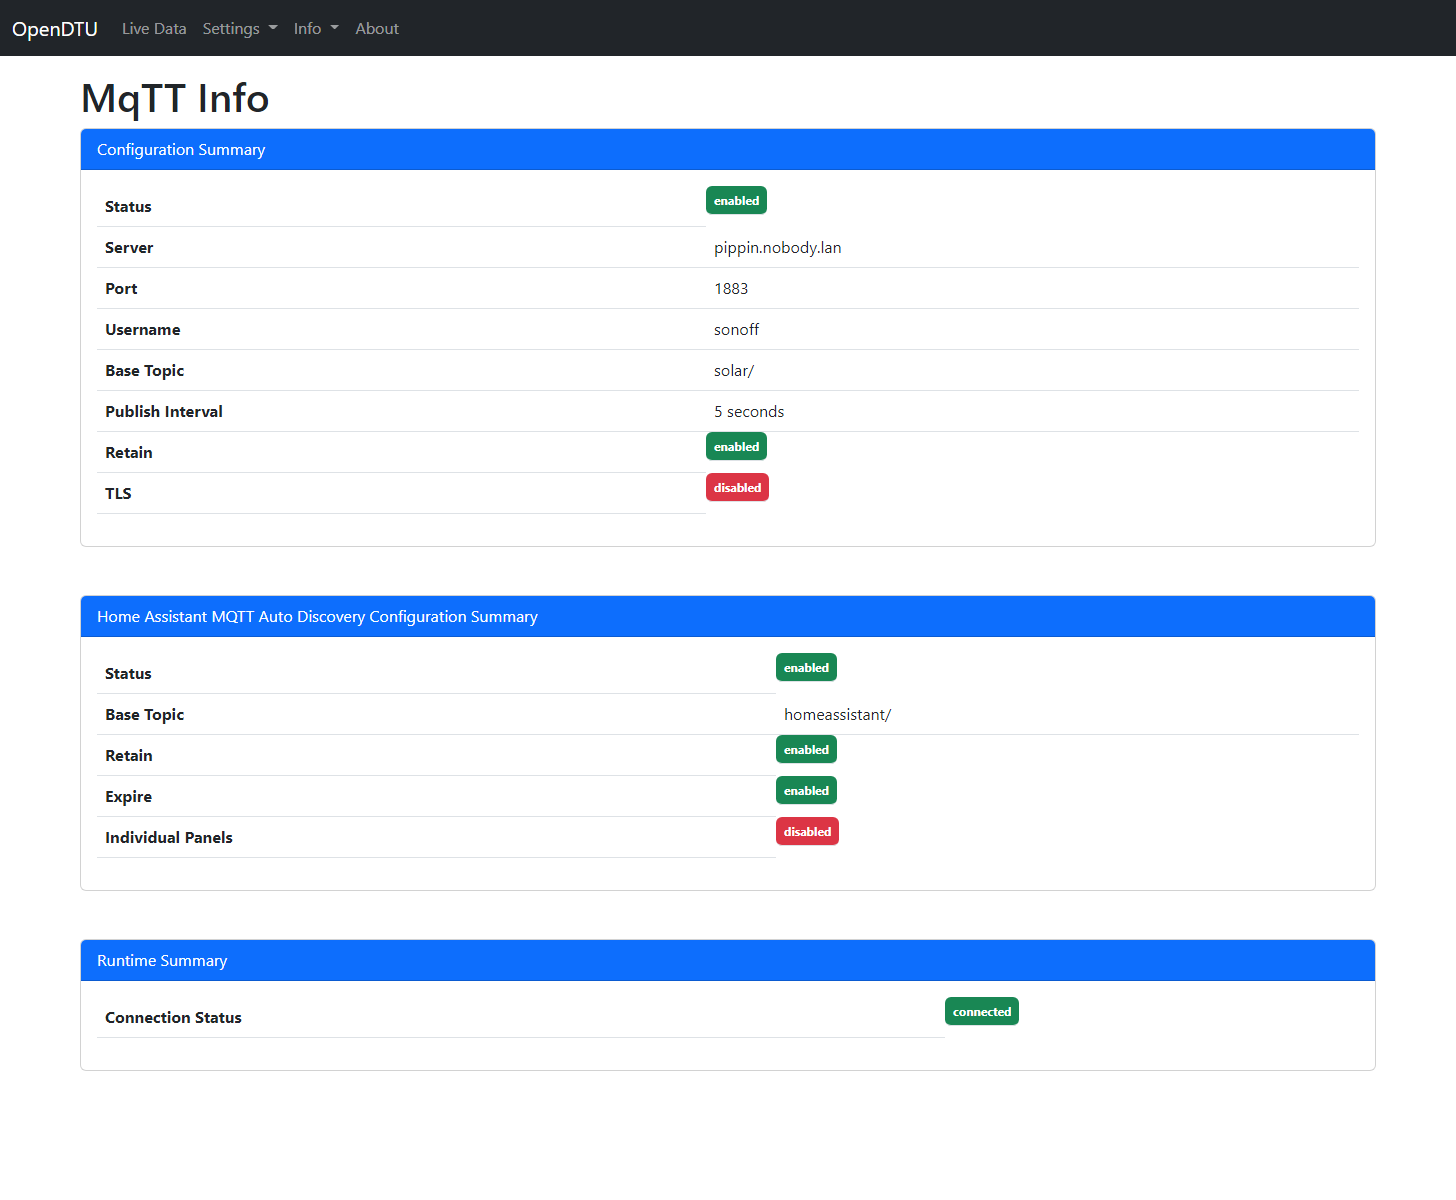Click the username value sonoff
This screenshot has height=1200, width=1456.
pos(736,330)
